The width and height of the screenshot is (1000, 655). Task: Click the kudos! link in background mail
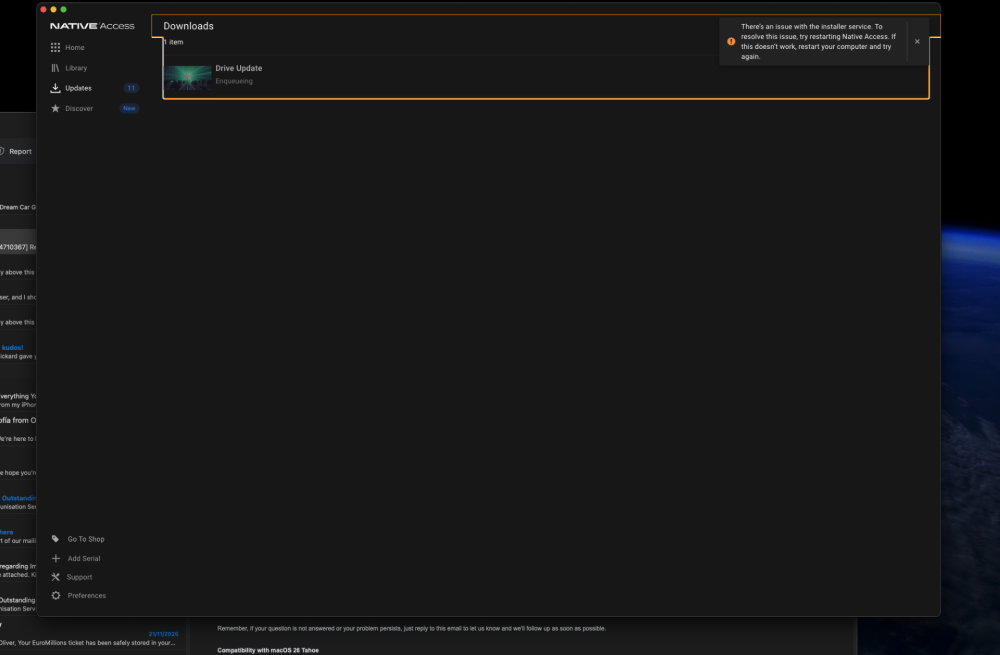pyautogui.click(x=13, y=348)
